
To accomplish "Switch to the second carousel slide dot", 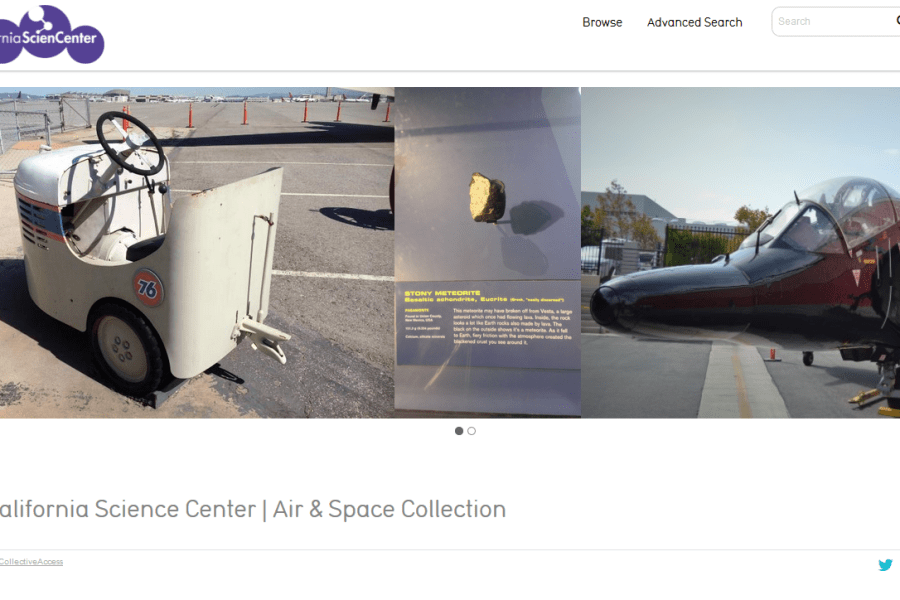I will (471, 431).
